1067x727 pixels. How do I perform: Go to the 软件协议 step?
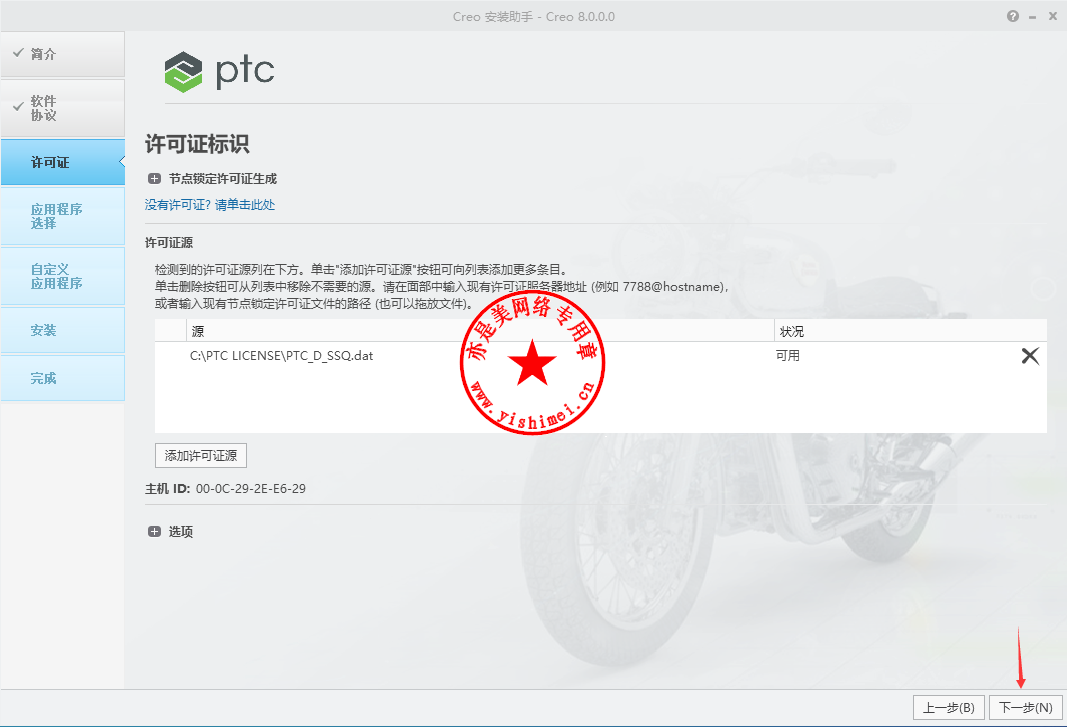(x=63, y=108)
